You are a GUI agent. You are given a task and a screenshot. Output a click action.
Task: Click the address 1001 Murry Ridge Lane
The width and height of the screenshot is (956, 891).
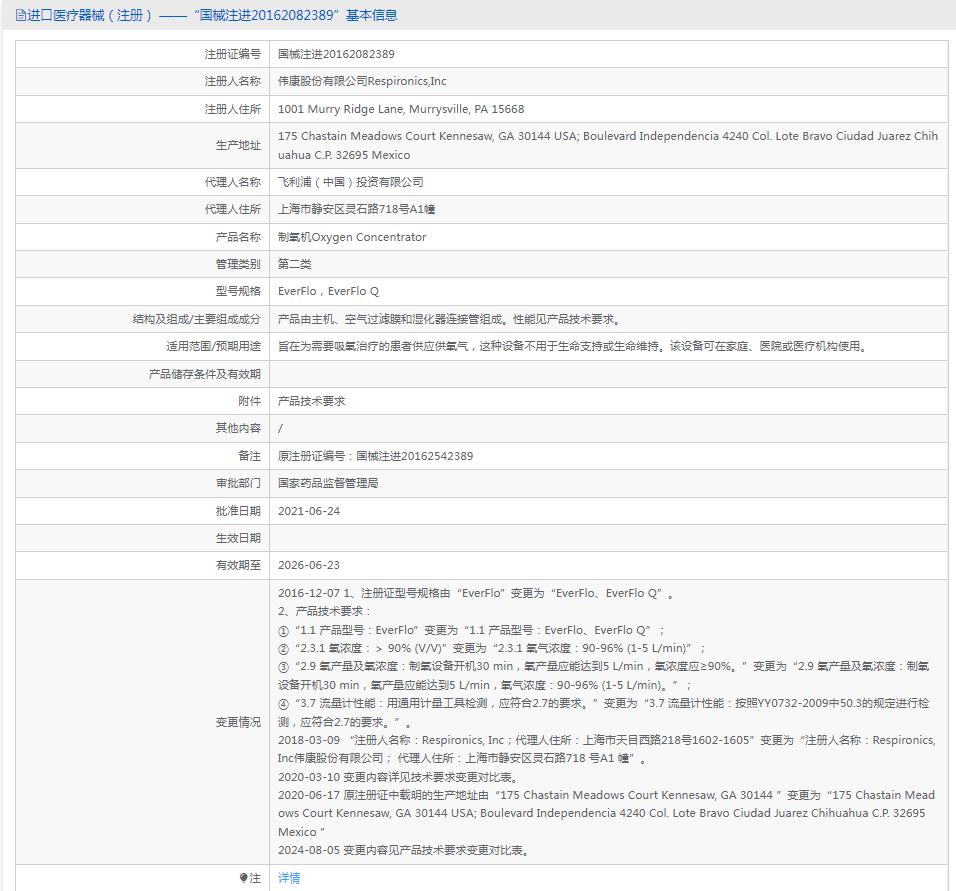pyautogui.click(x=400, y=109)
